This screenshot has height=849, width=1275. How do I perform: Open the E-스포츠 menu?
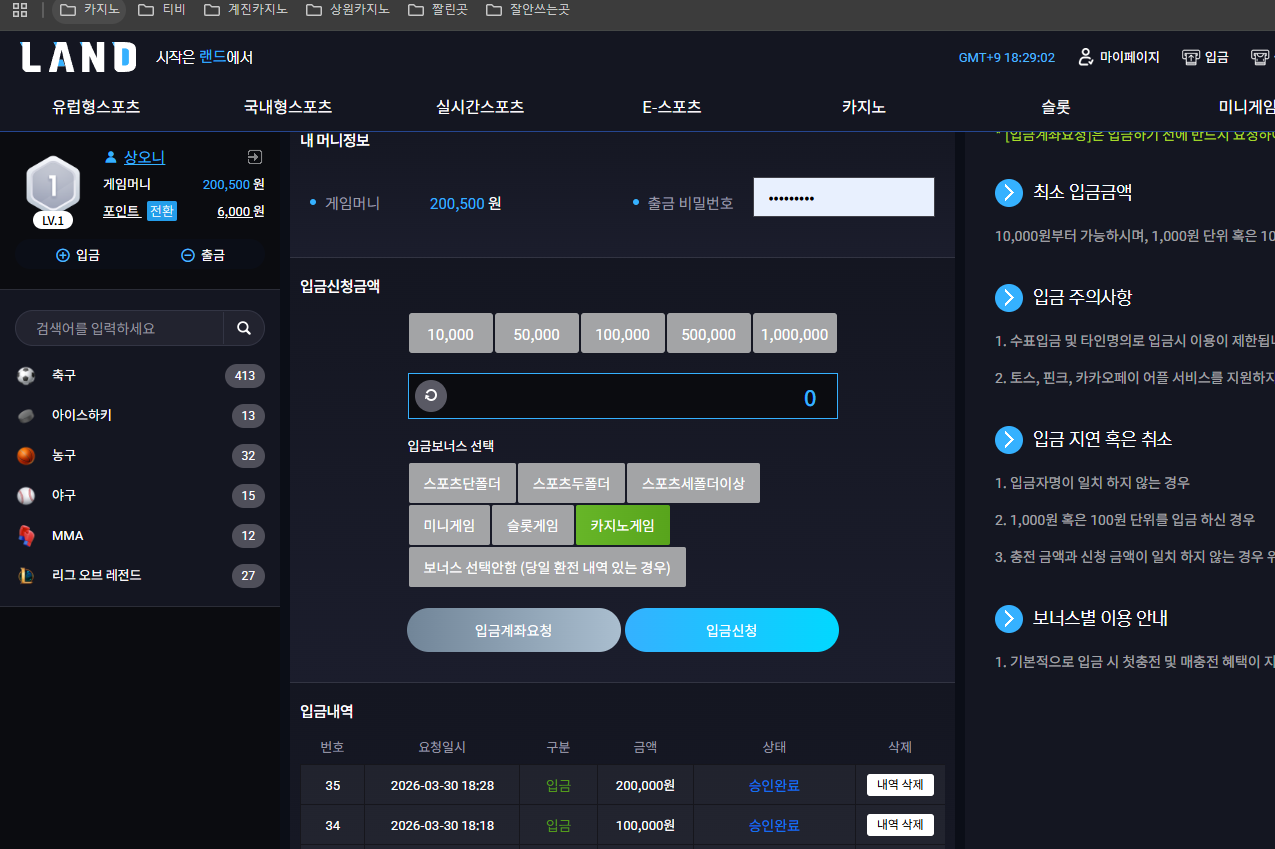point(672,107)
